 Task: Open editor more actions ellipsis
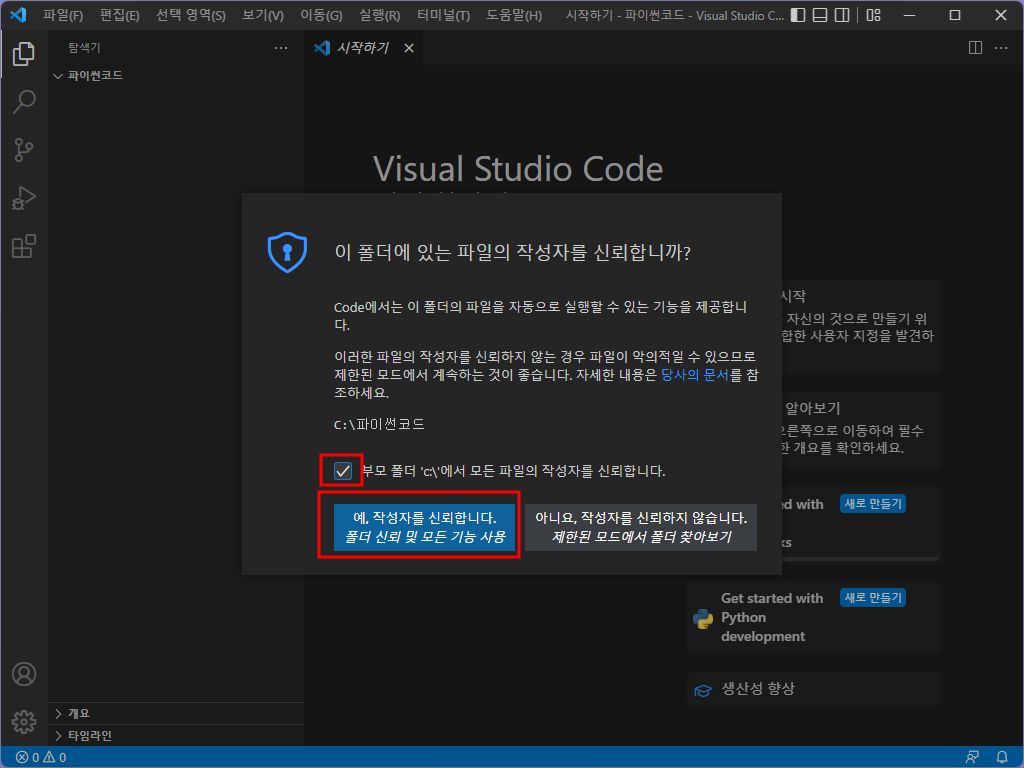point(1000,48)
